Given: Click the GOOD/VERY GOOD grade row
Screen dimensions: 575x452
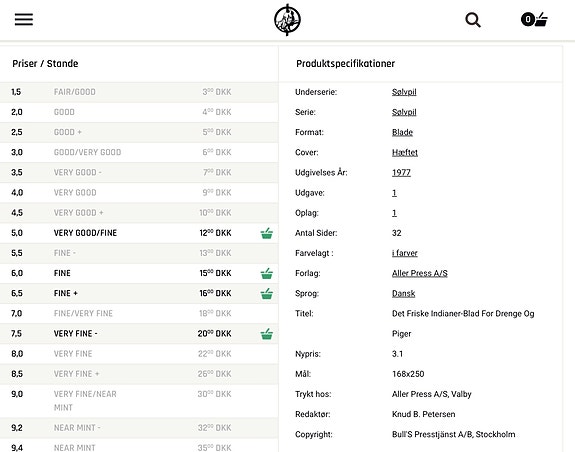Looking at the screenshot, I should (139, 152).
